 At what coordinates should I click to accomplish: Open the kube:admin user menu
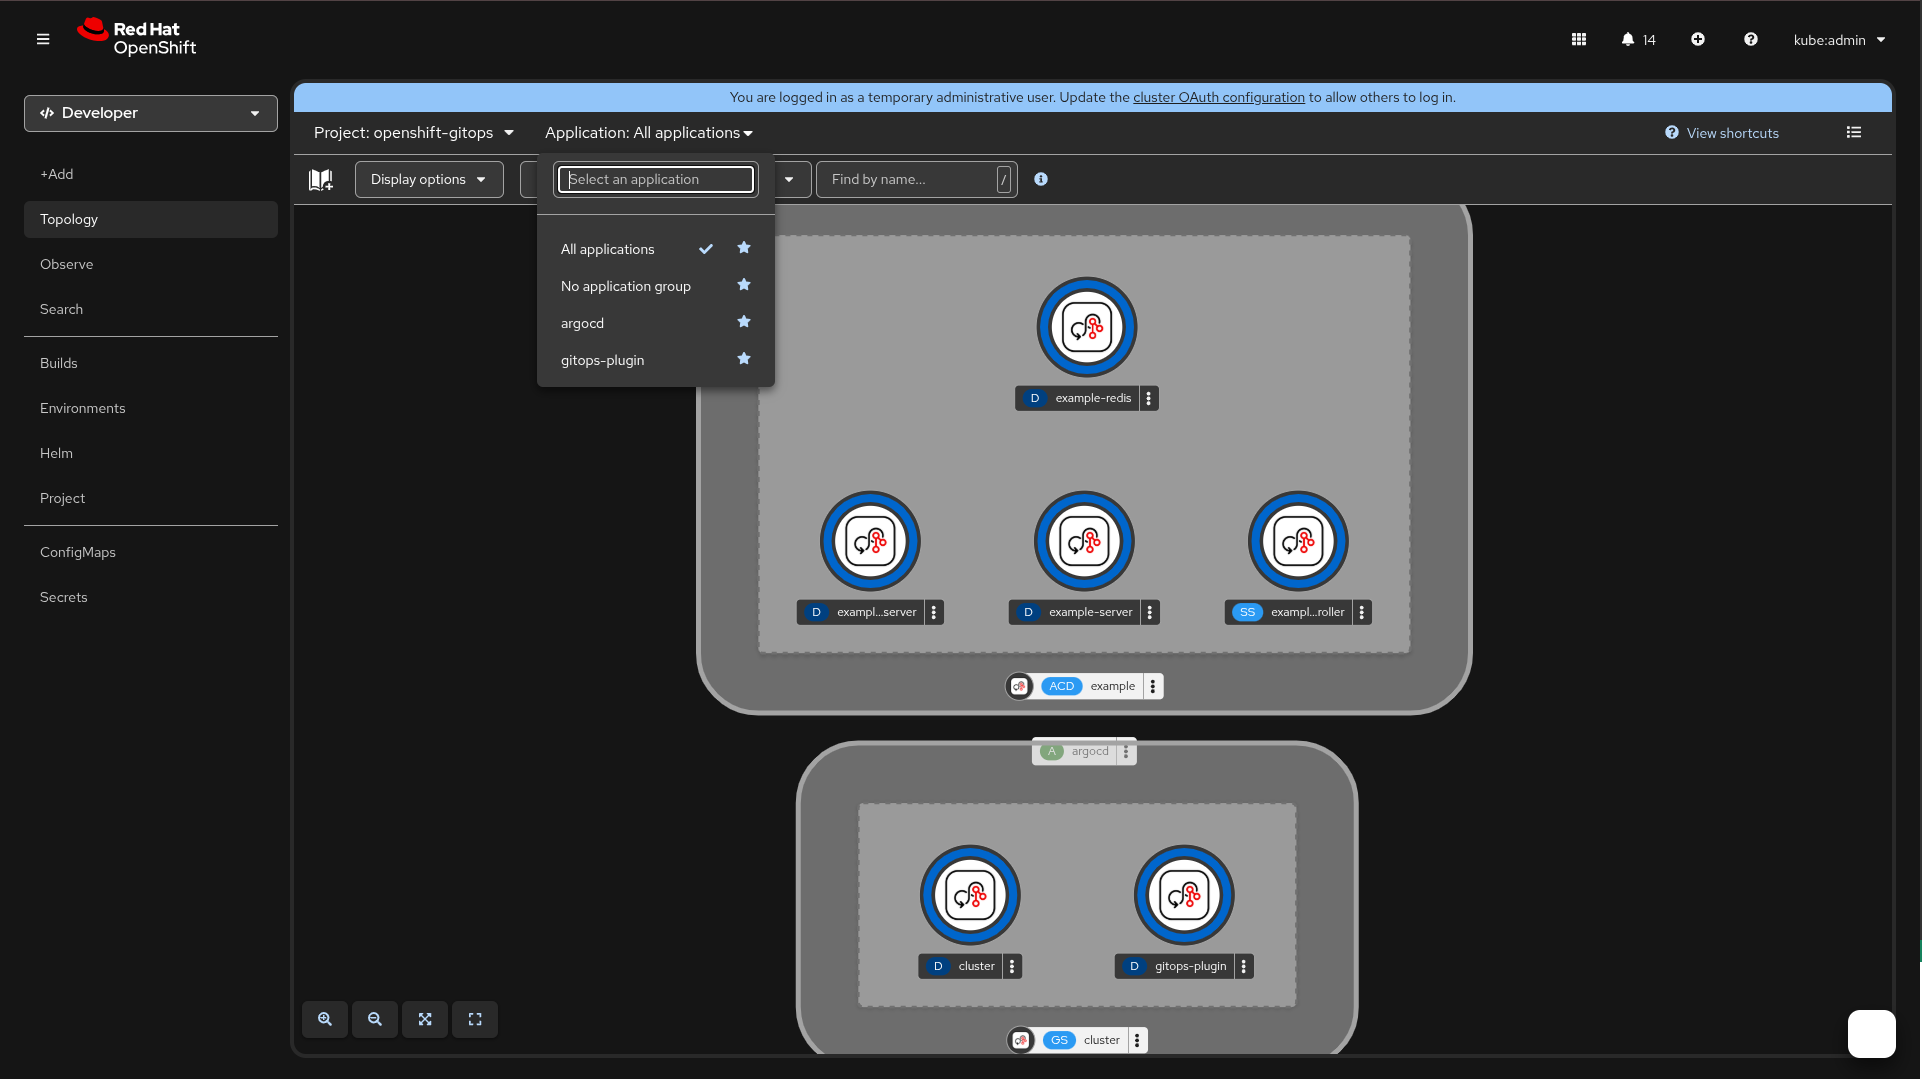point(1840,40)
